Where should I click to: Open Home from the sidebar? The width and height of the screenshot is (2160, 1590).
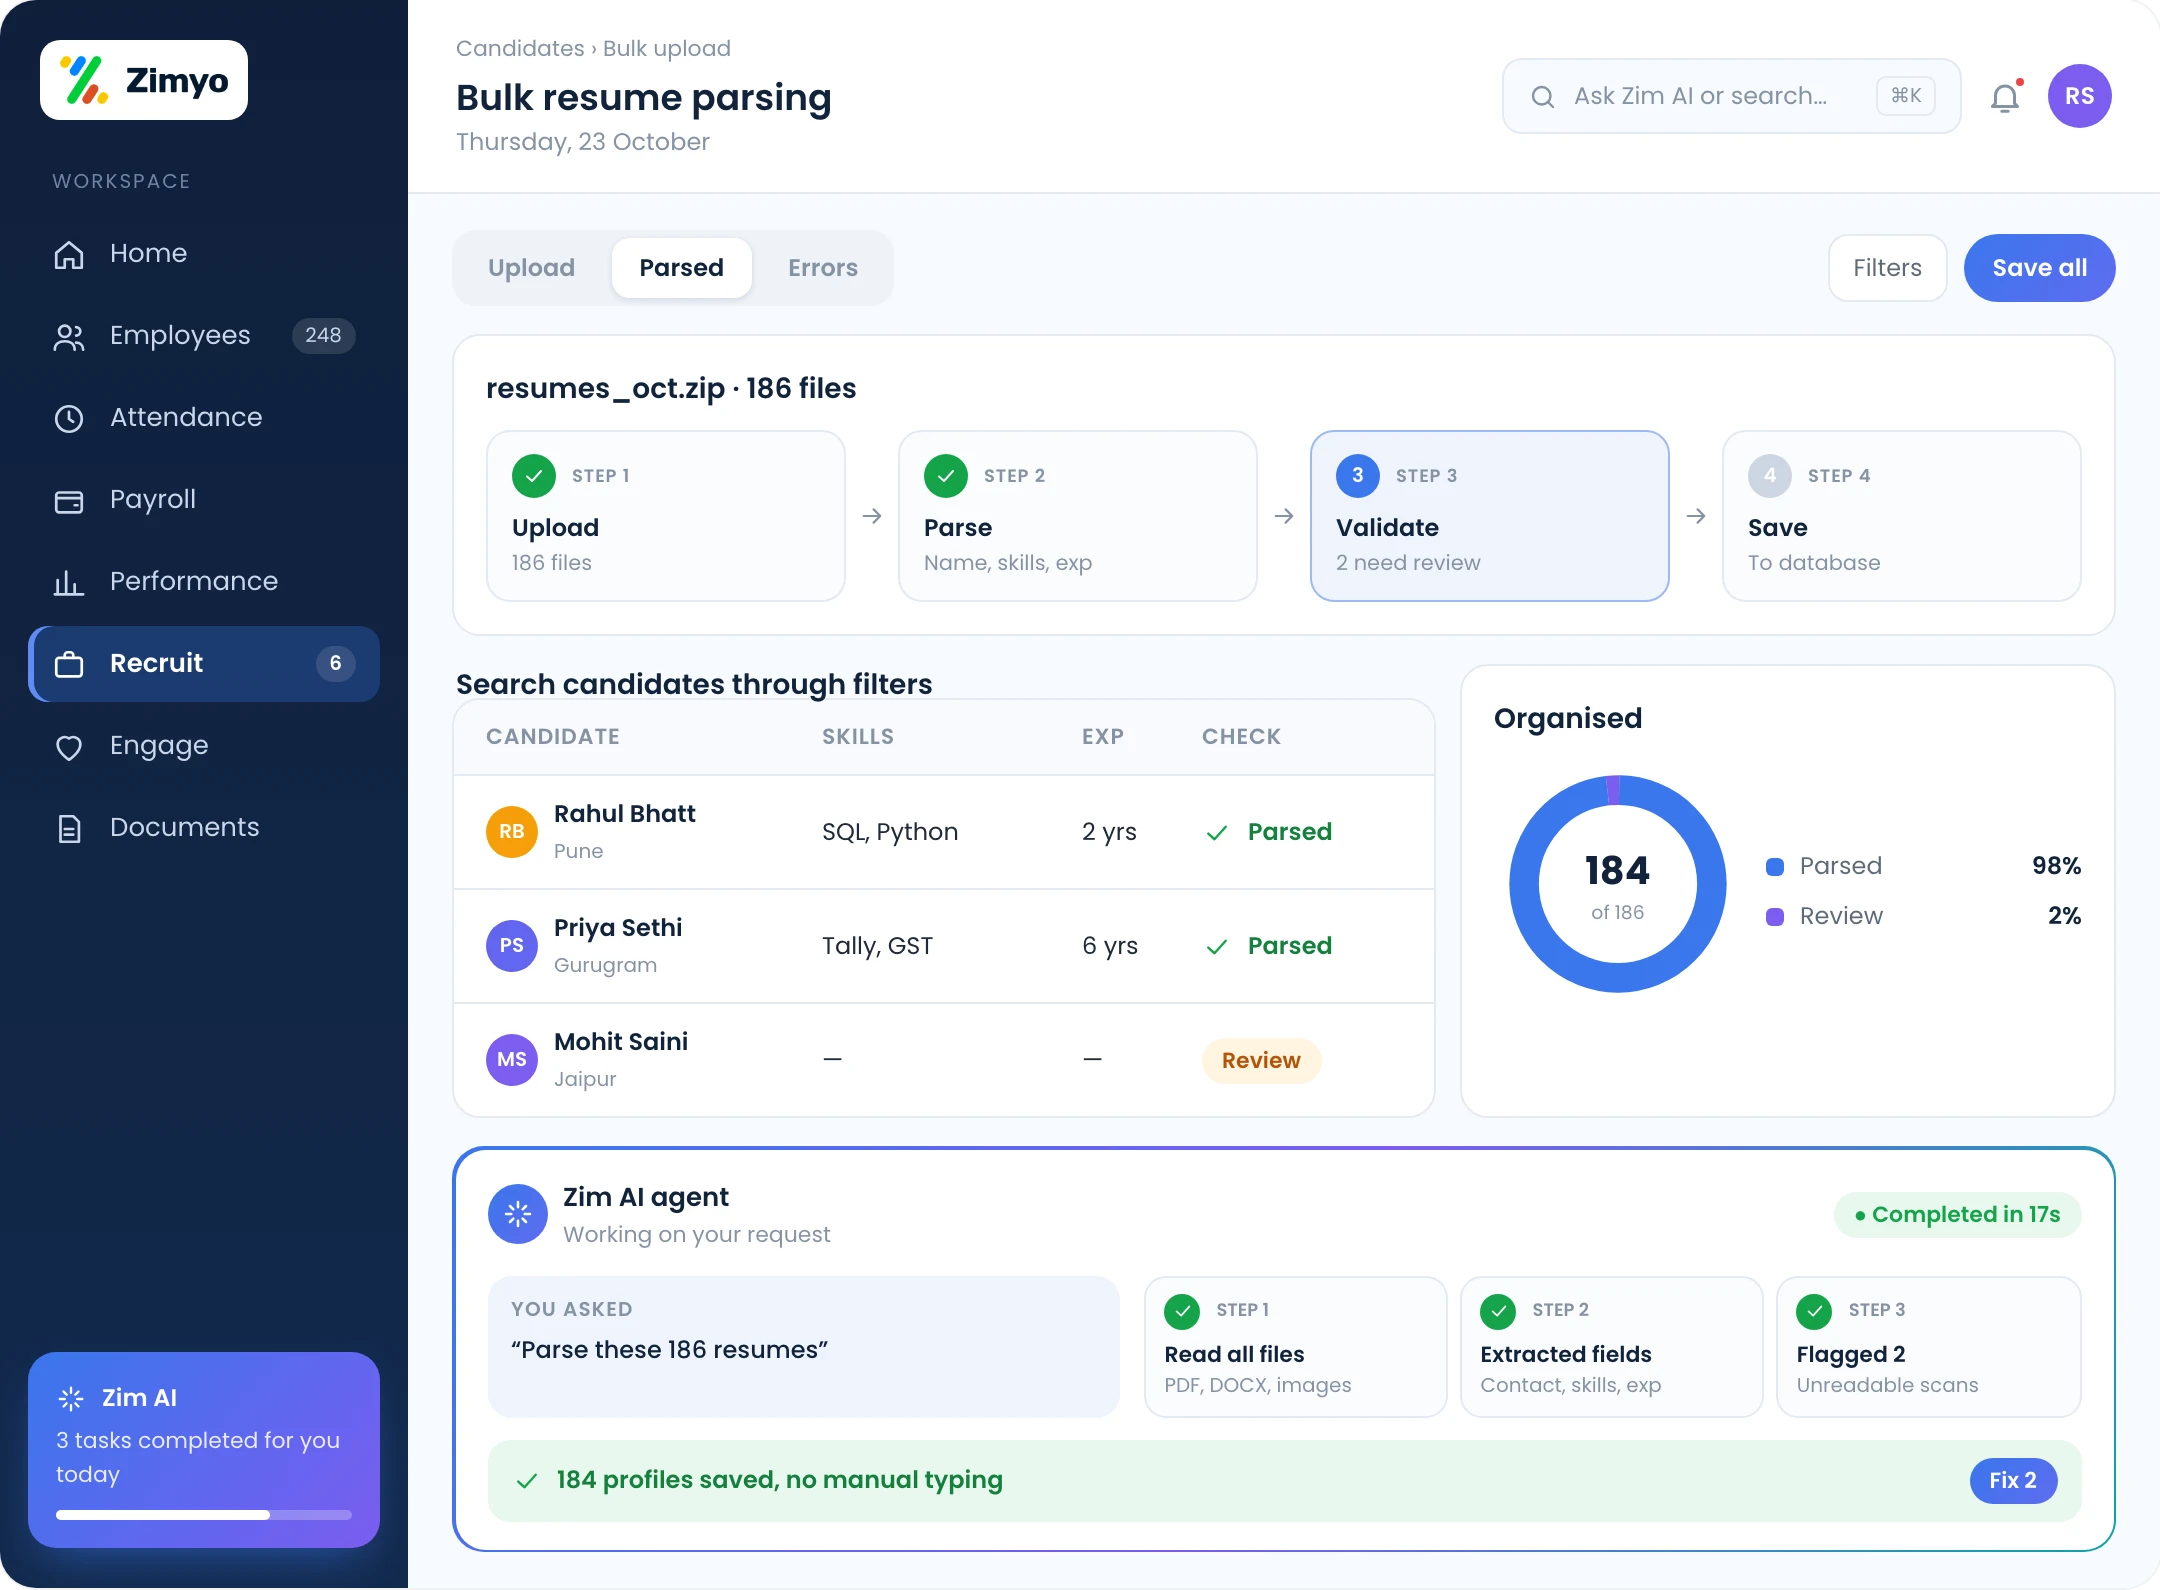pos(204,253)
